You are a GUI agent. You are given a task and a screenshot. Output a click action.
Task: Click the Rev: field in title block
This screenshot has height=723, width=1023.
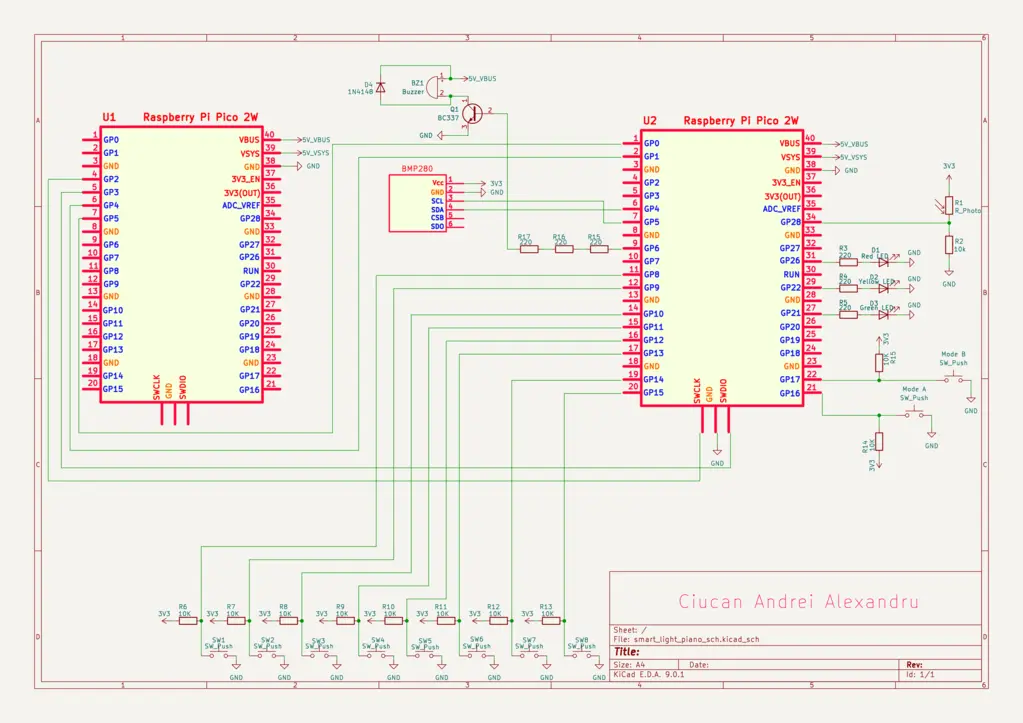point(914,665)
